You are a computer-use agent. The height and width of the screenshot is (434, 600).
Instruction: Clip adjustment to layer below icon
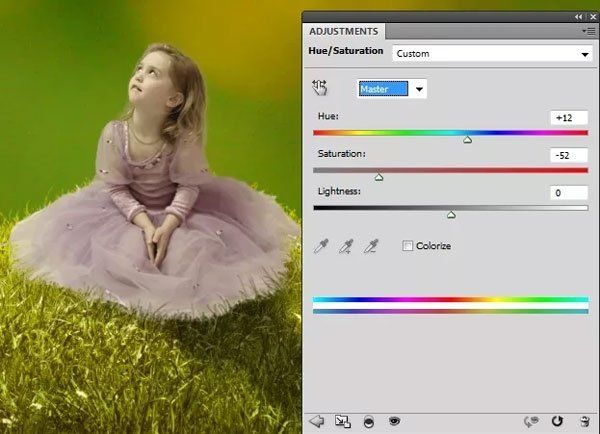tap(368, 422)
